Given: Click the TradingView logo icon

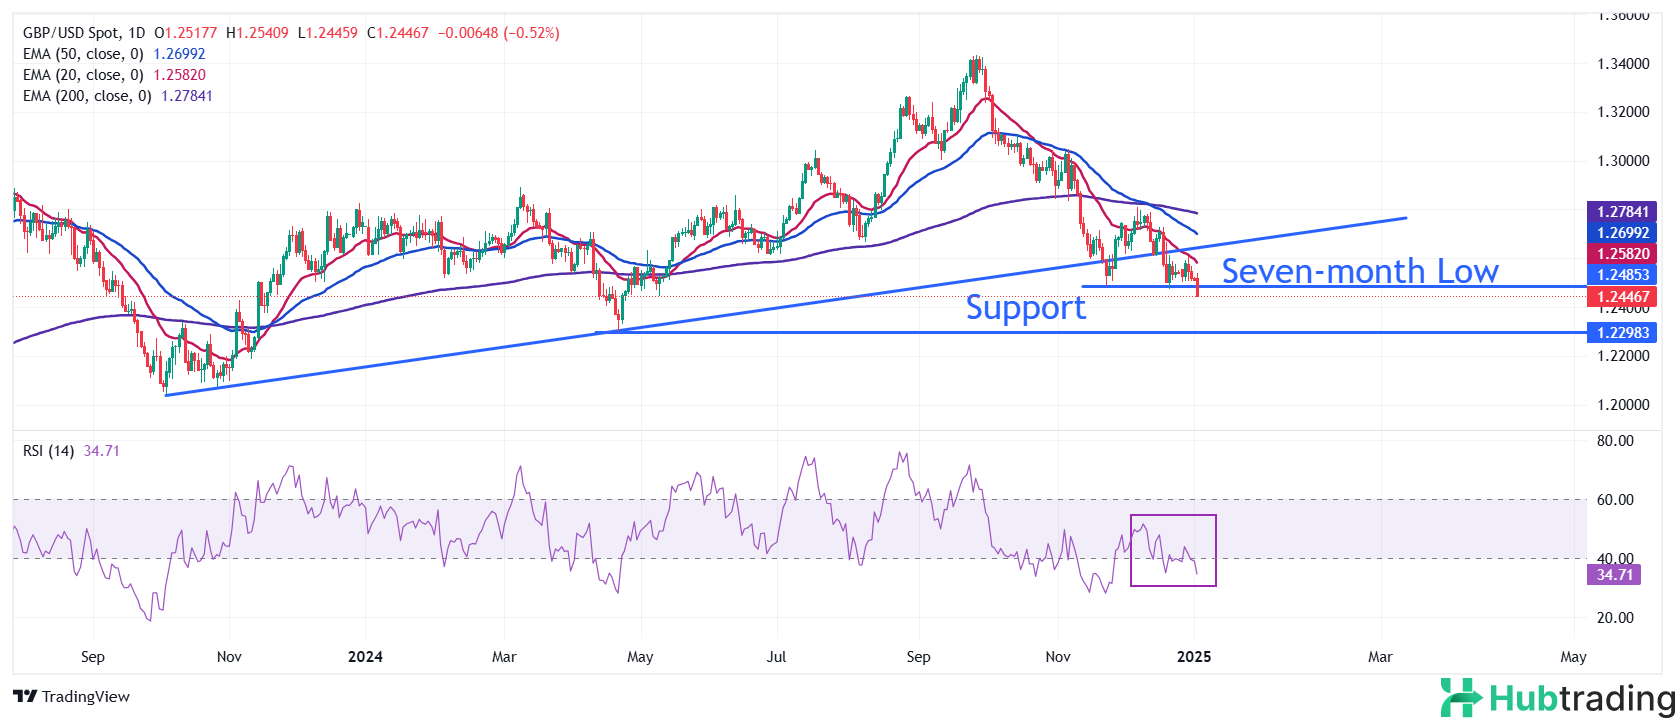Looking at the screenshot, I should [x=25, y=696].
